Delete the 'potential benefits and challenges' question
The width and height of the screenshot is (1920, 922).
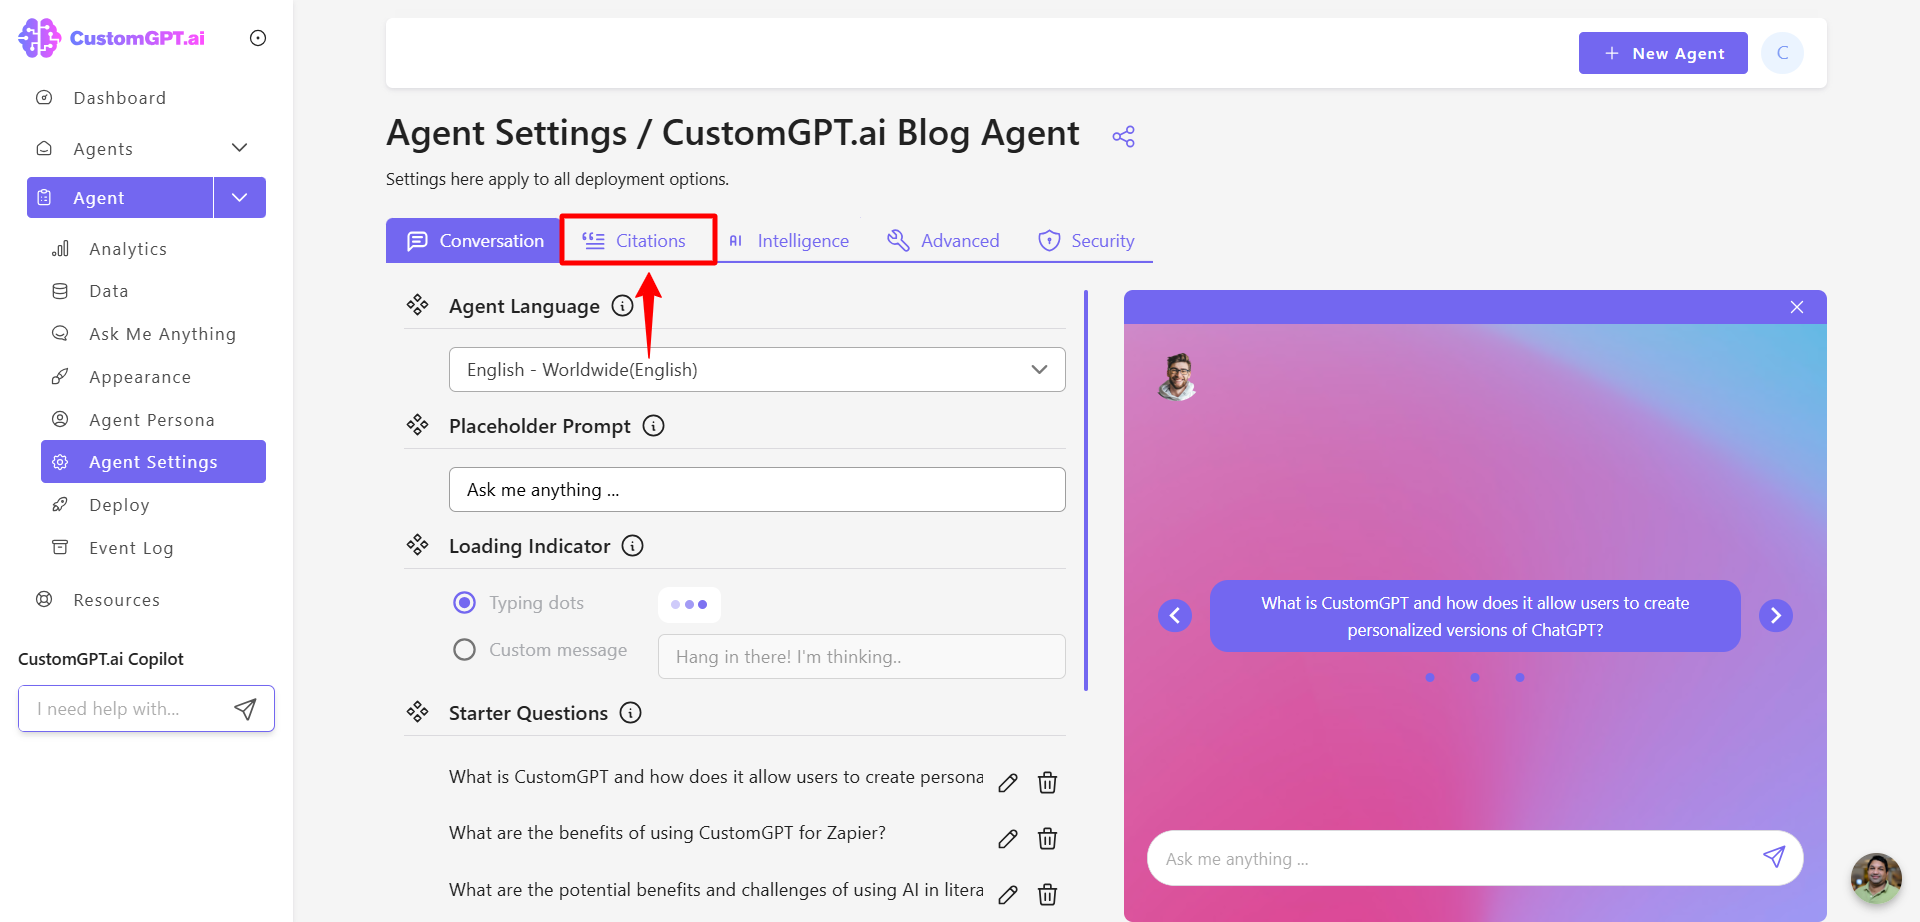(x=1047, y=895)
